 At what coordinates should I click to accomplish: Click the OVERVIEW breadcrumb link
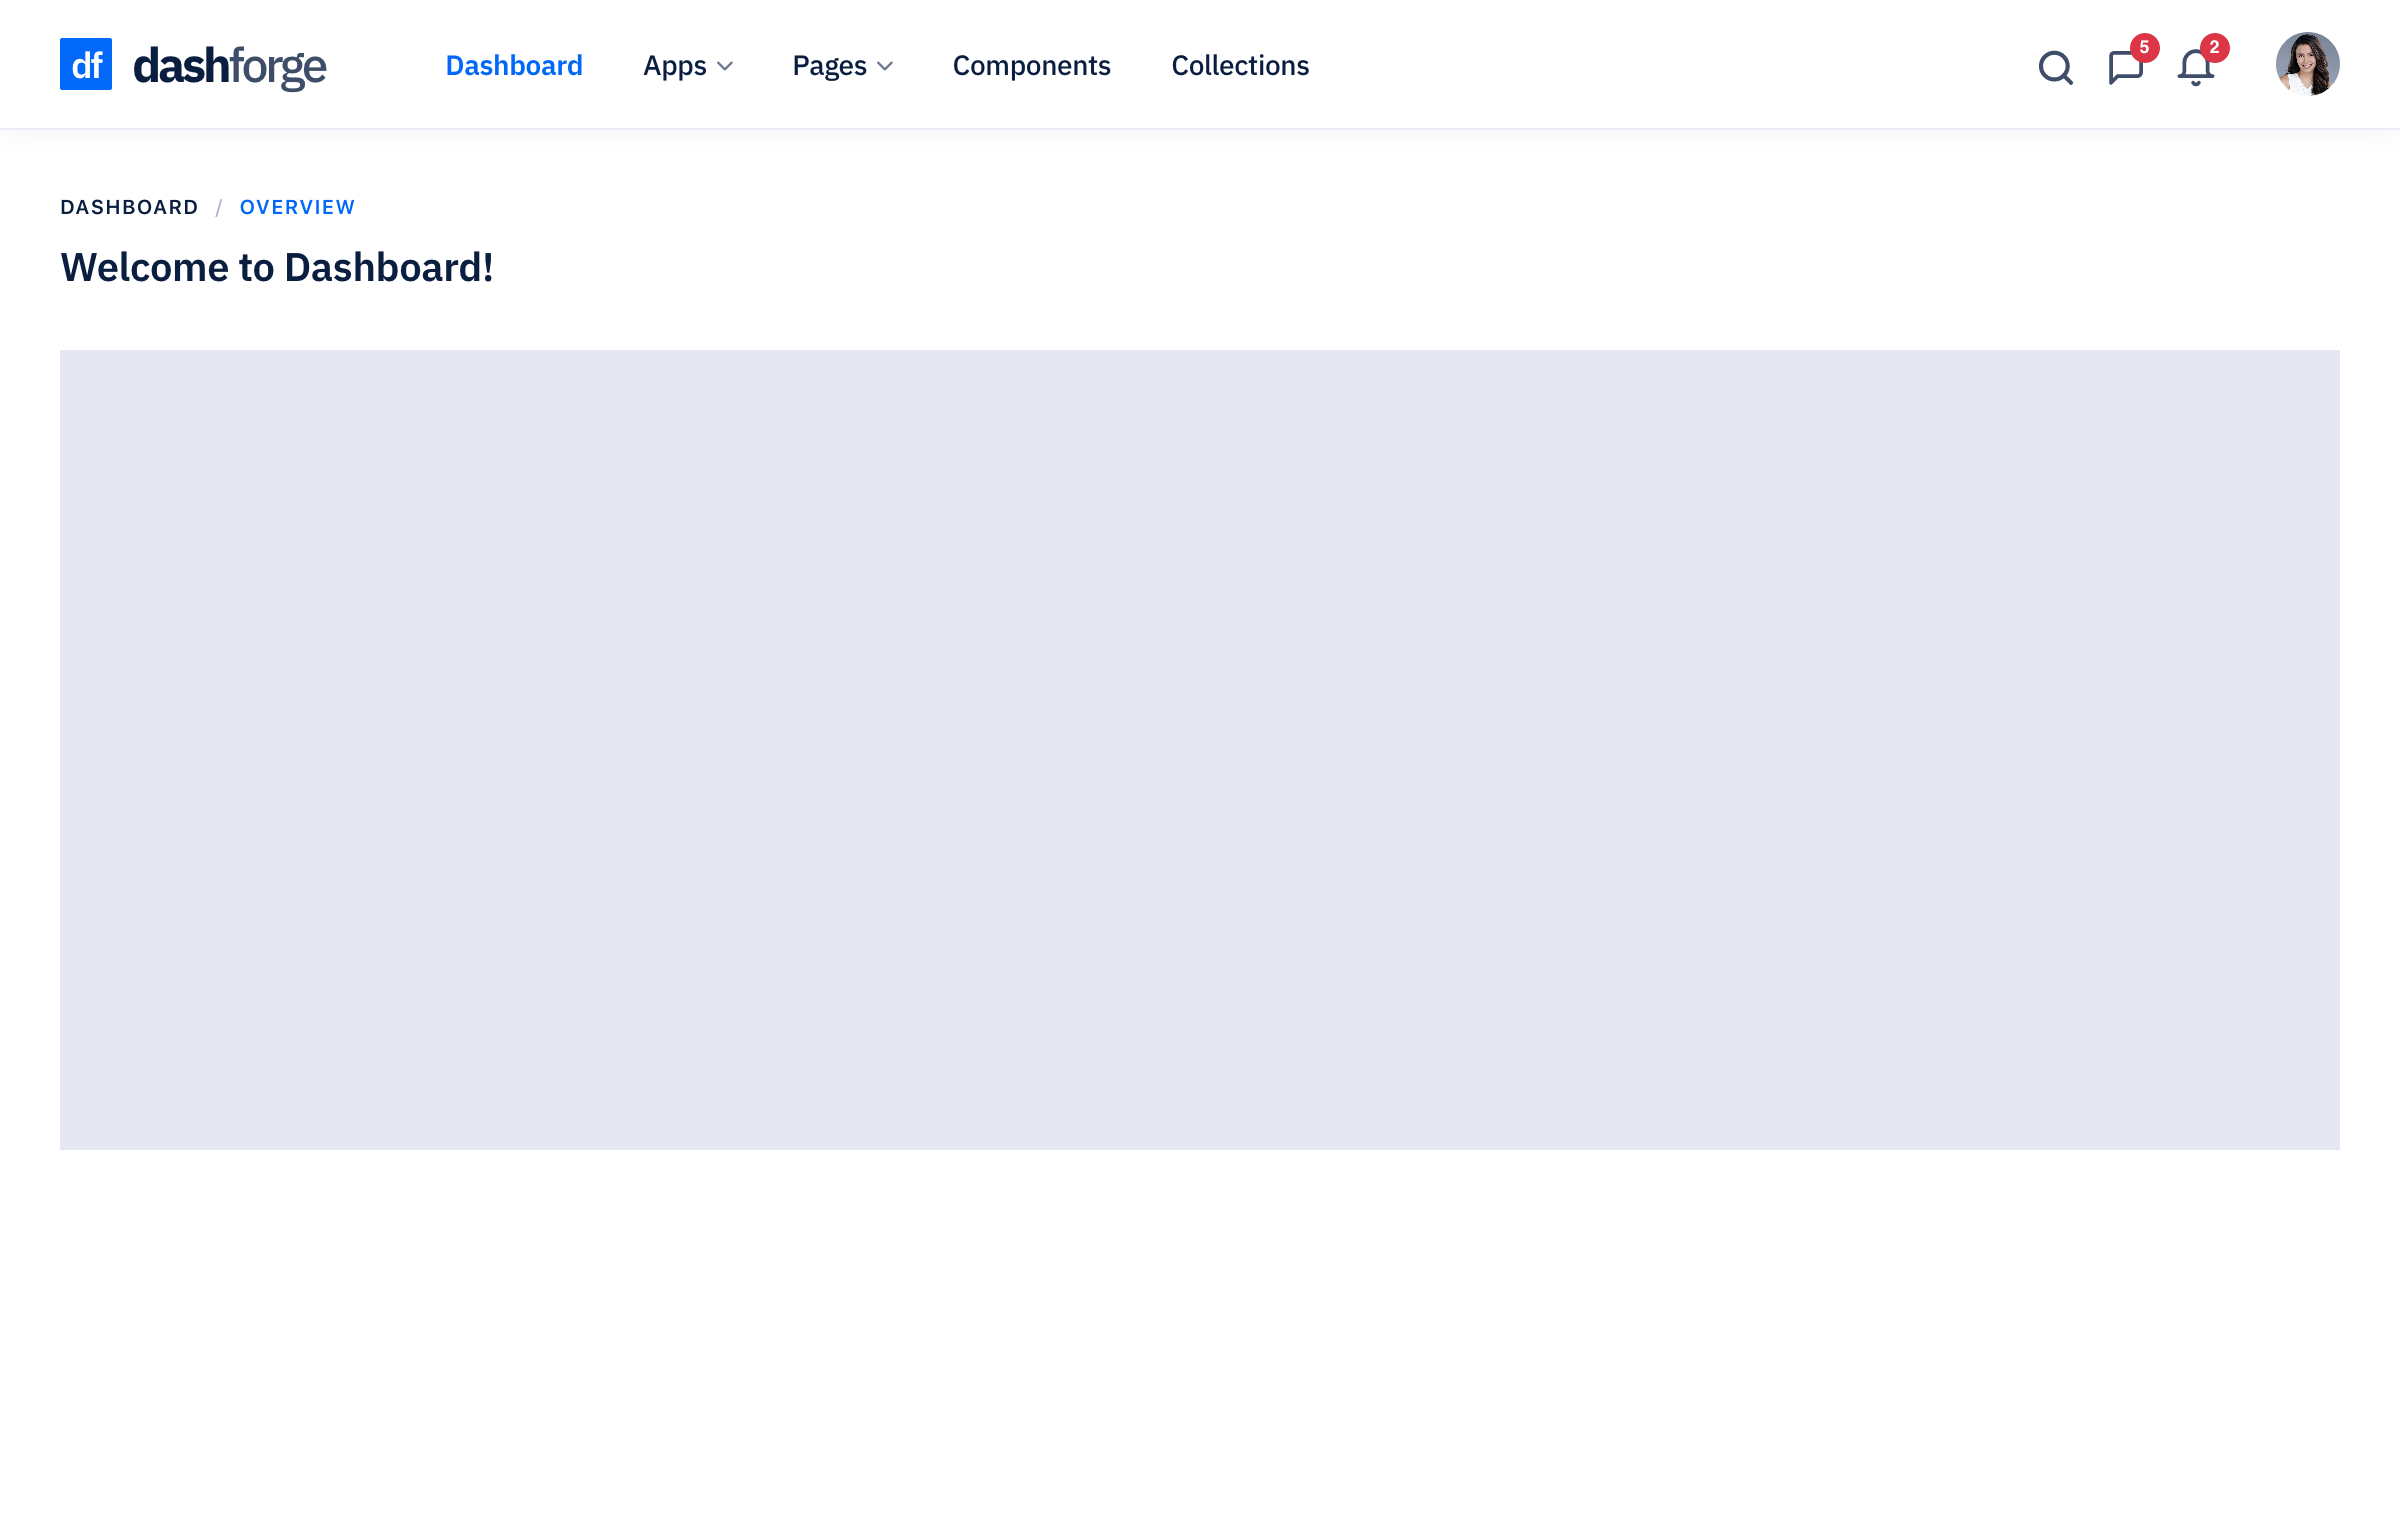tap(297, 207)
